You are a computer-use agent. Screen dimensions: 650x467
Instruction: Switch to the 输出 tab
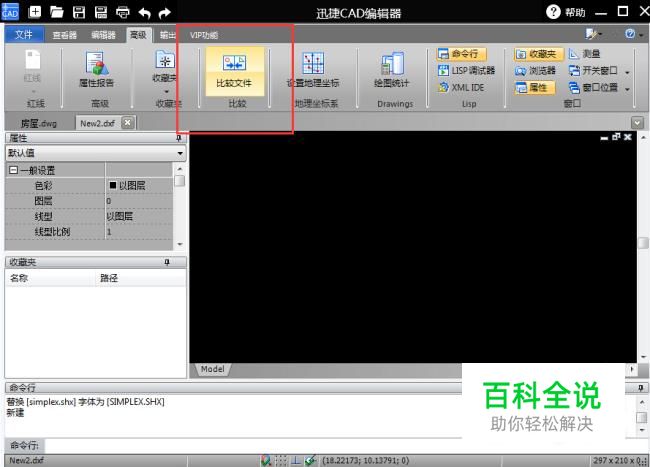point(168,35)
